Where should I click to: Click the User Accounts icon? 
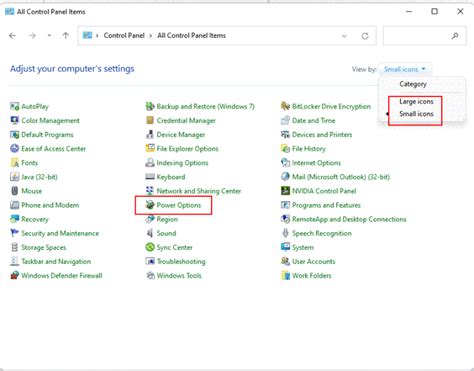[285, 261]
